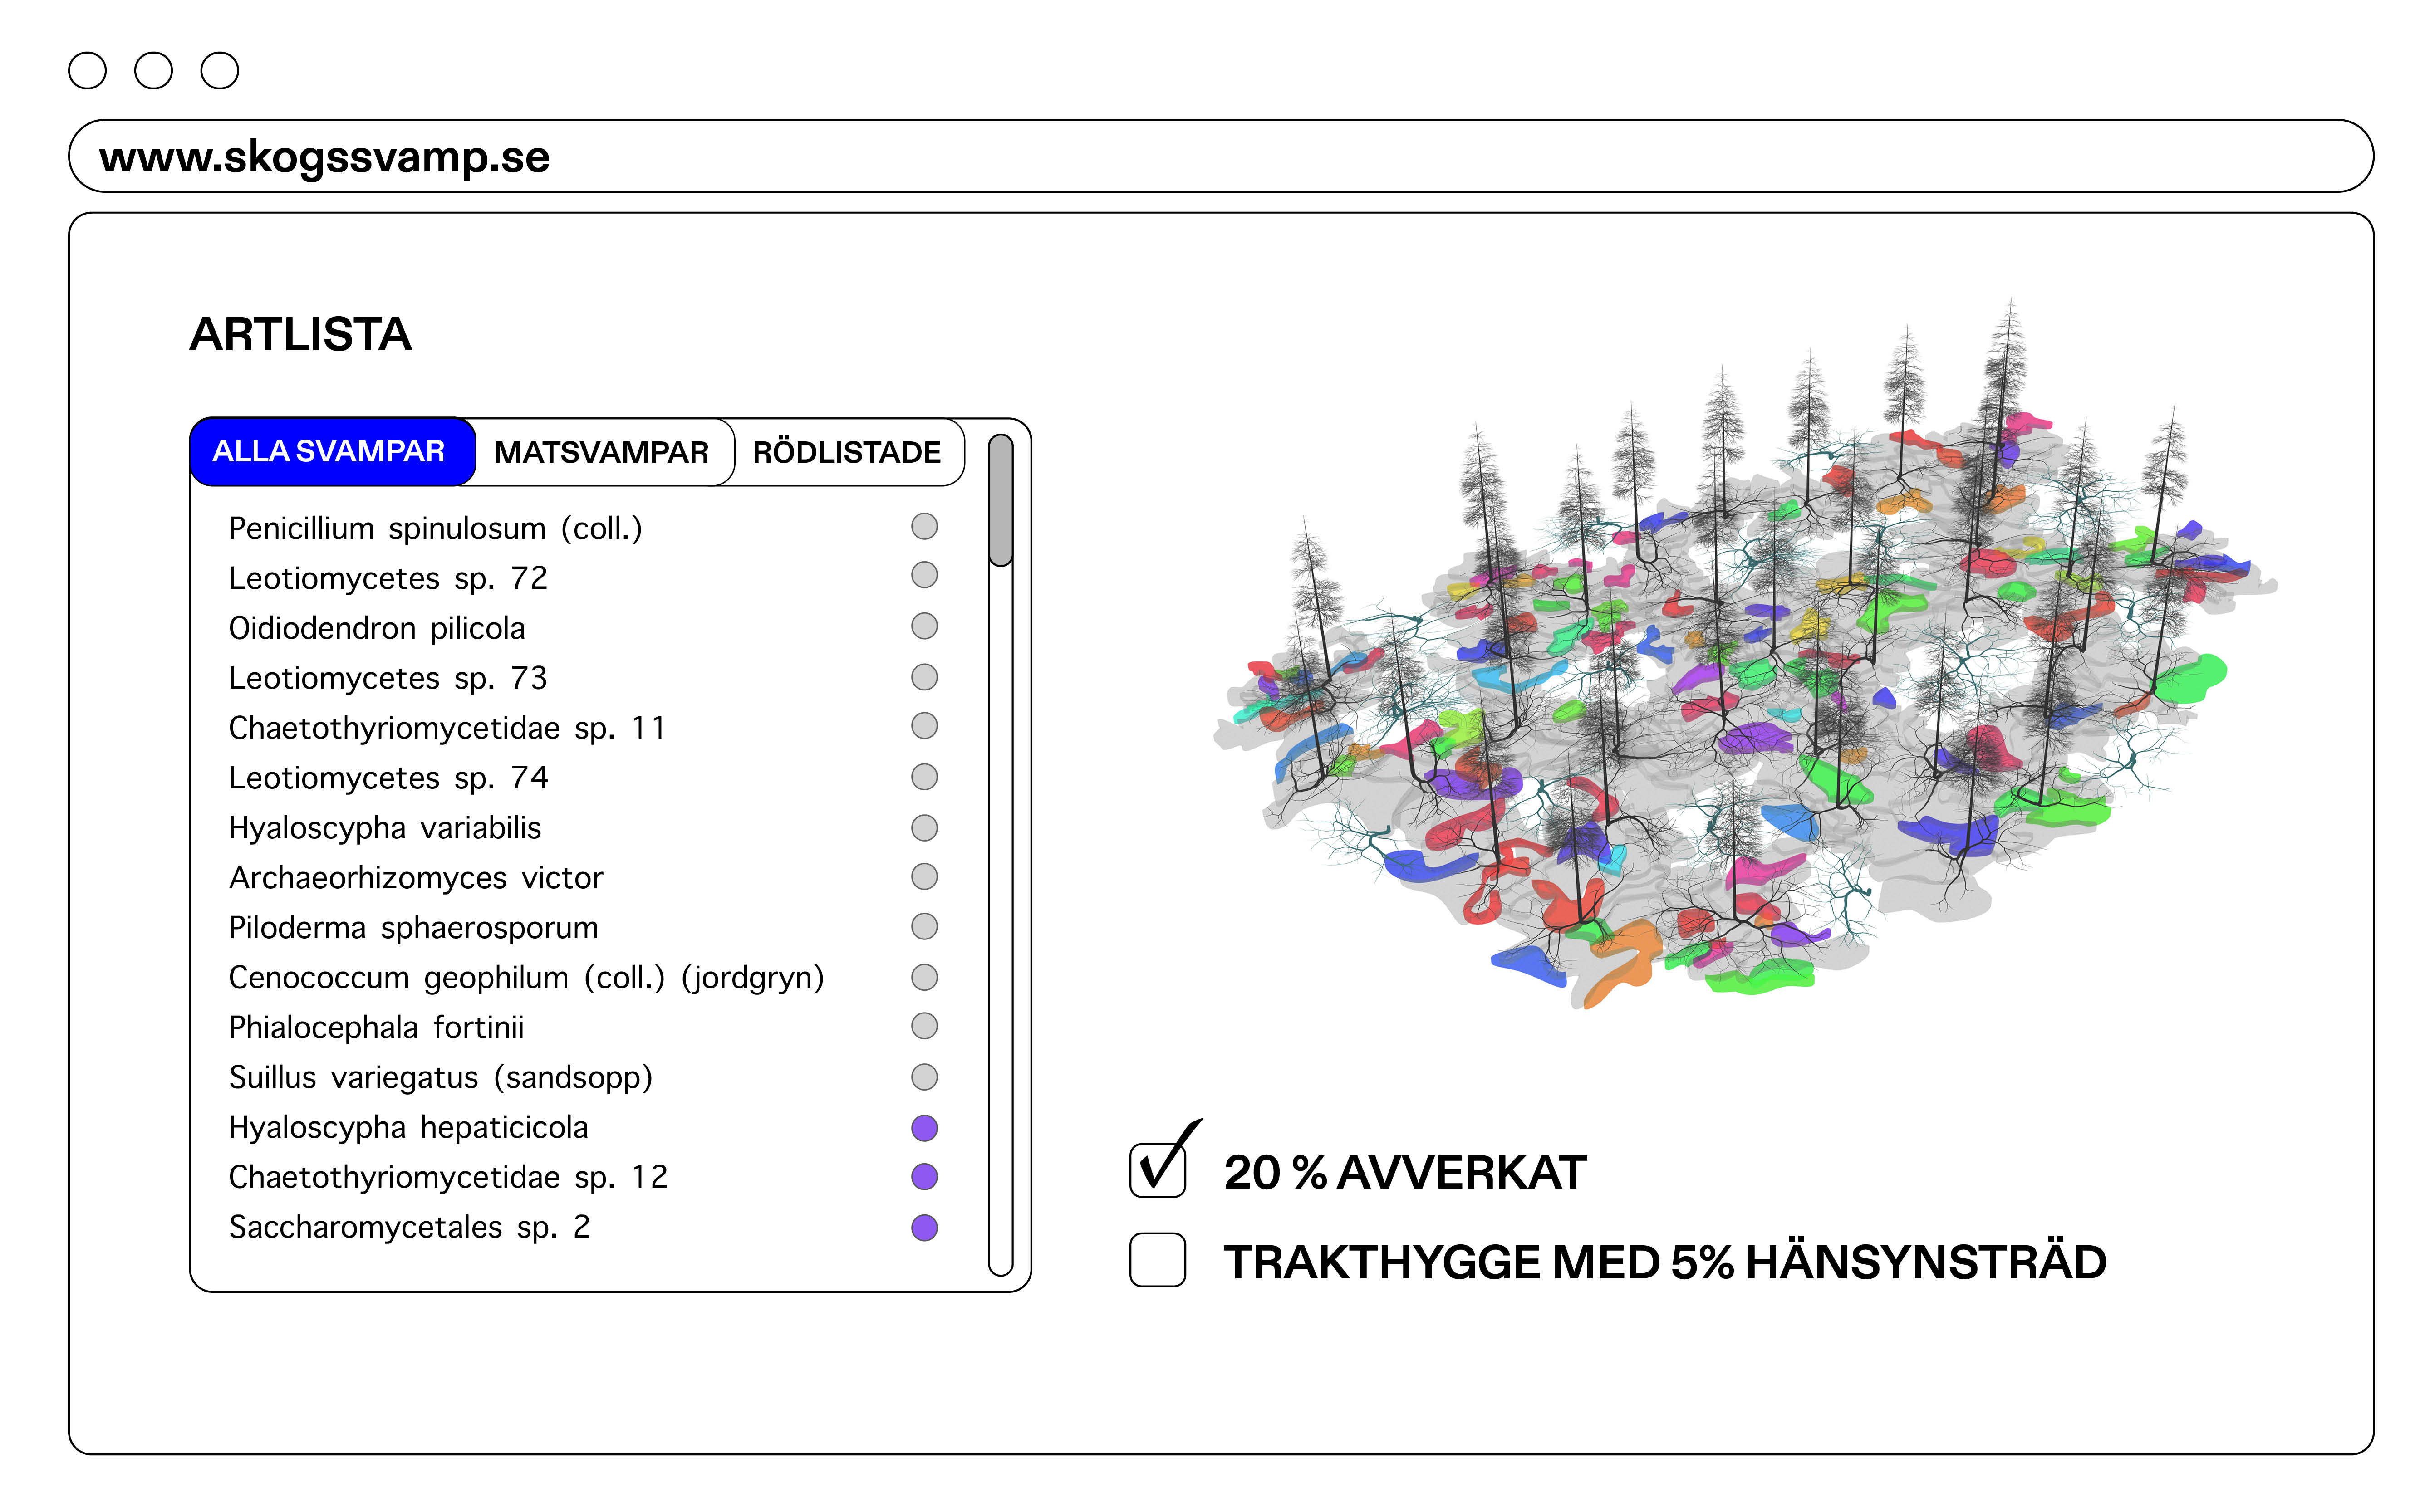
Task: Select the ALLA SVAMPAR tab
Action: pyautogui.click(x=329, y=452)
